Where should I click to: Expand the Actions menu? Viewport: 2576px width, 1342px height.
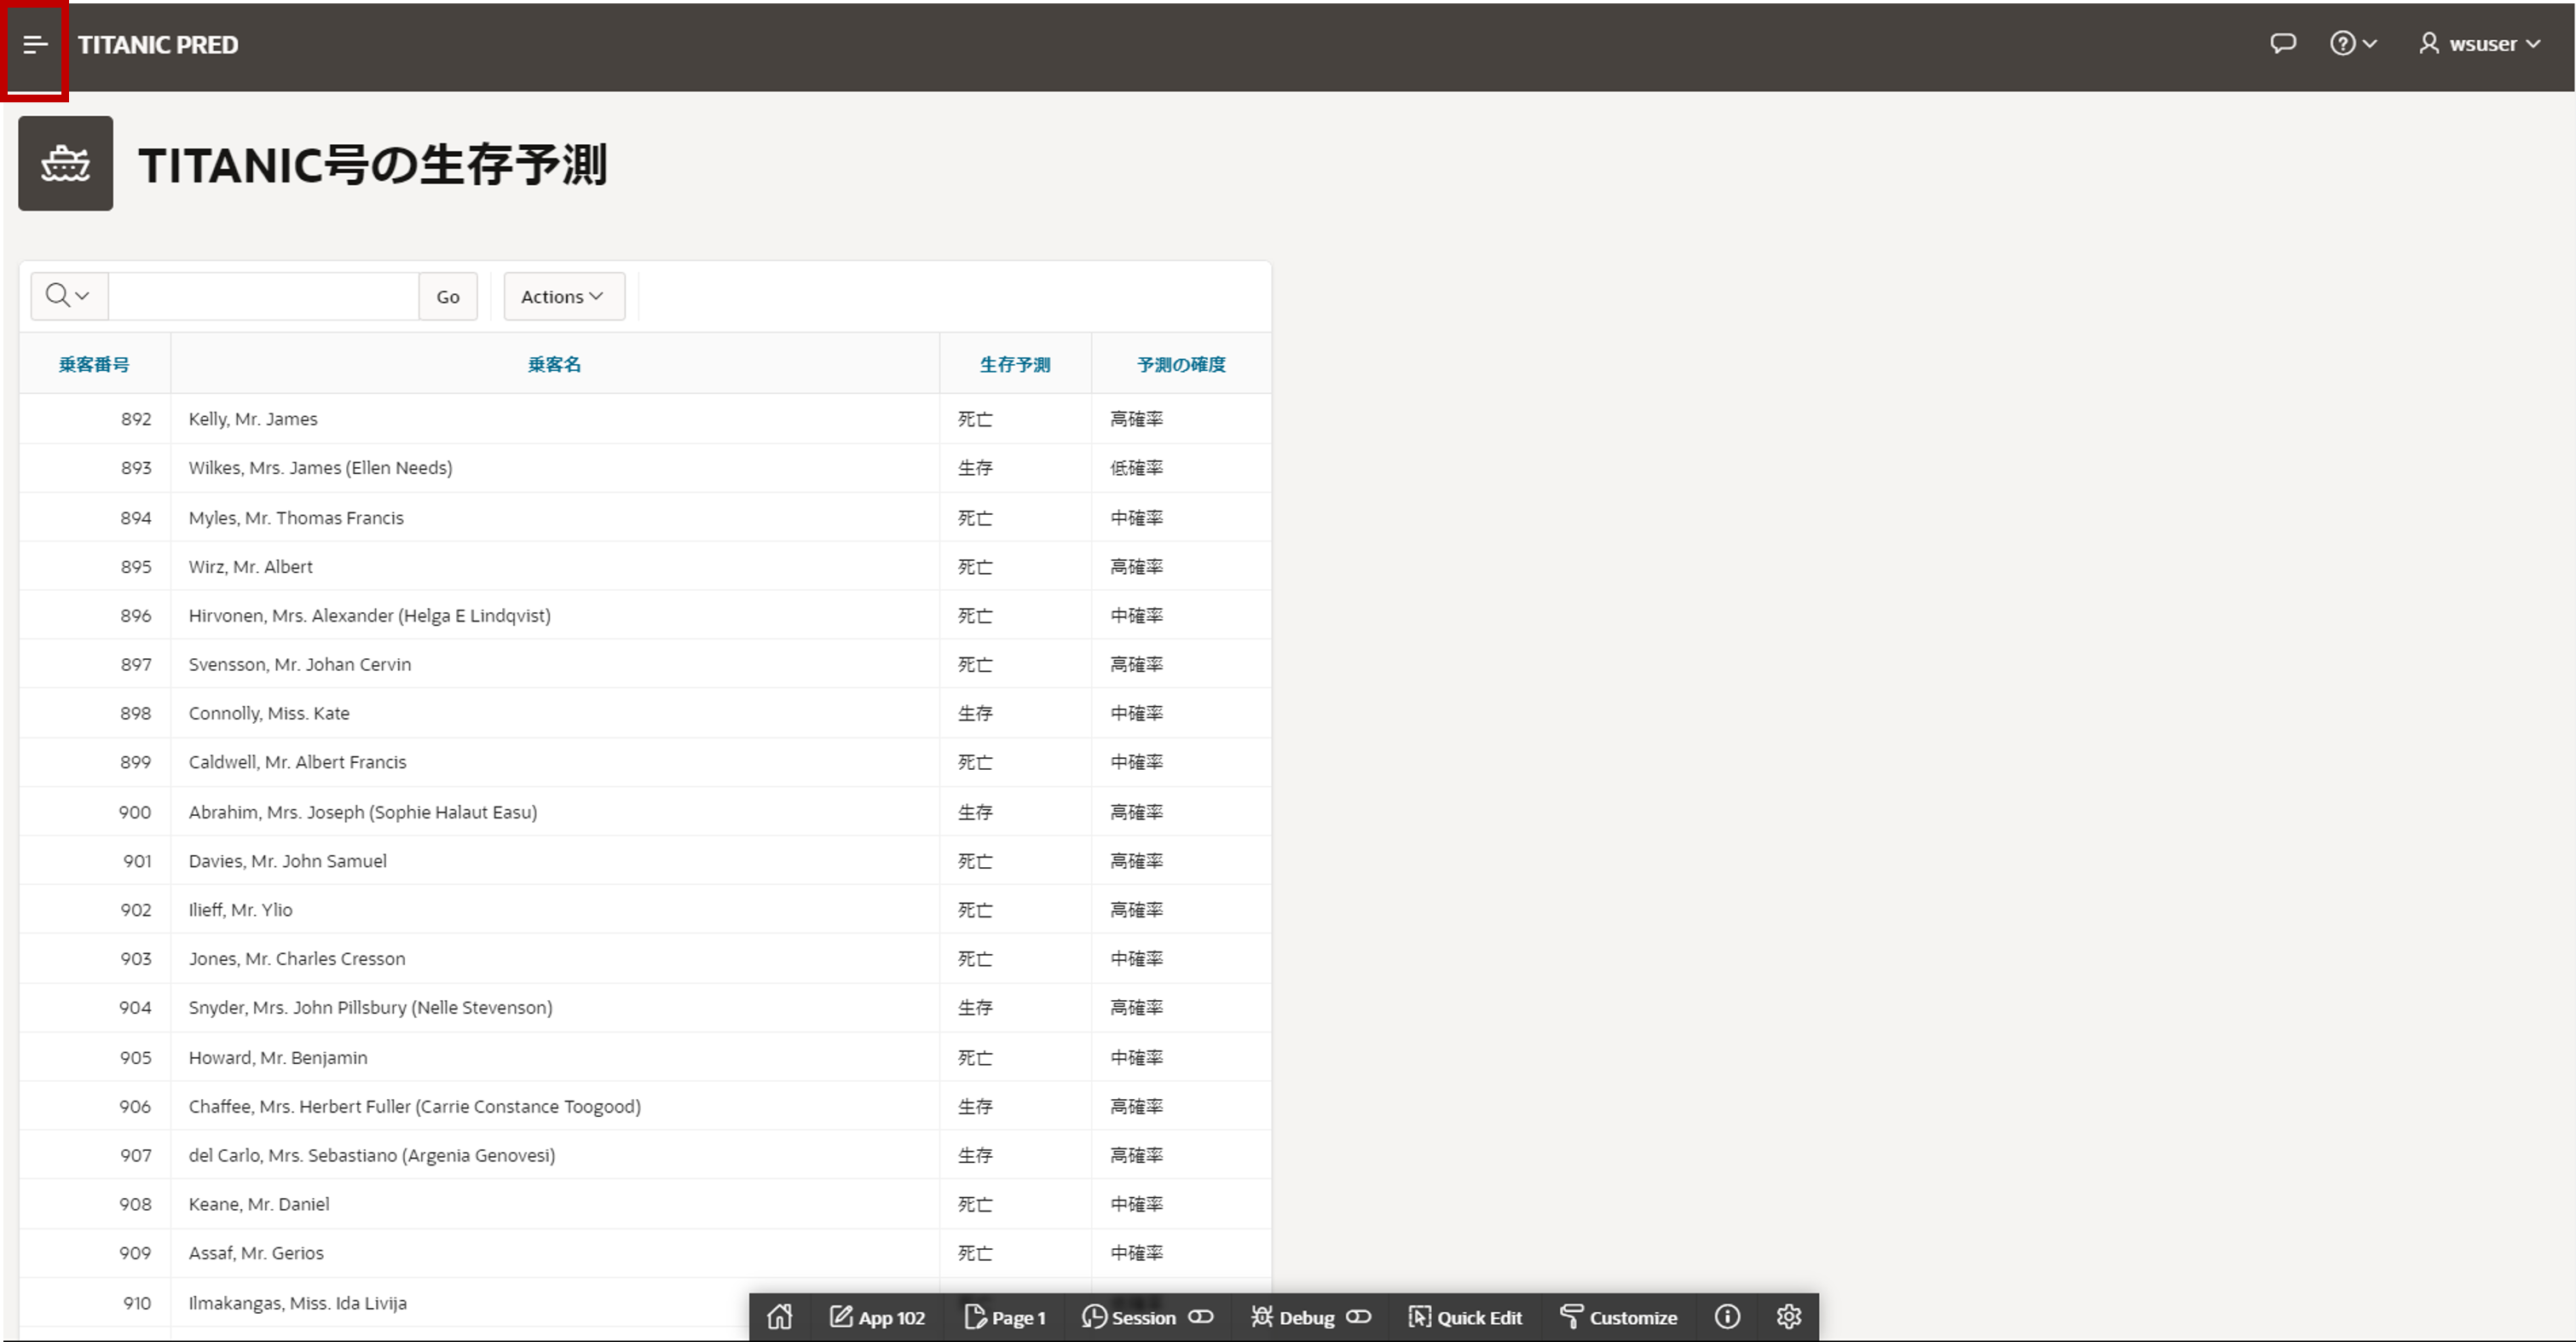click(563, 297)
